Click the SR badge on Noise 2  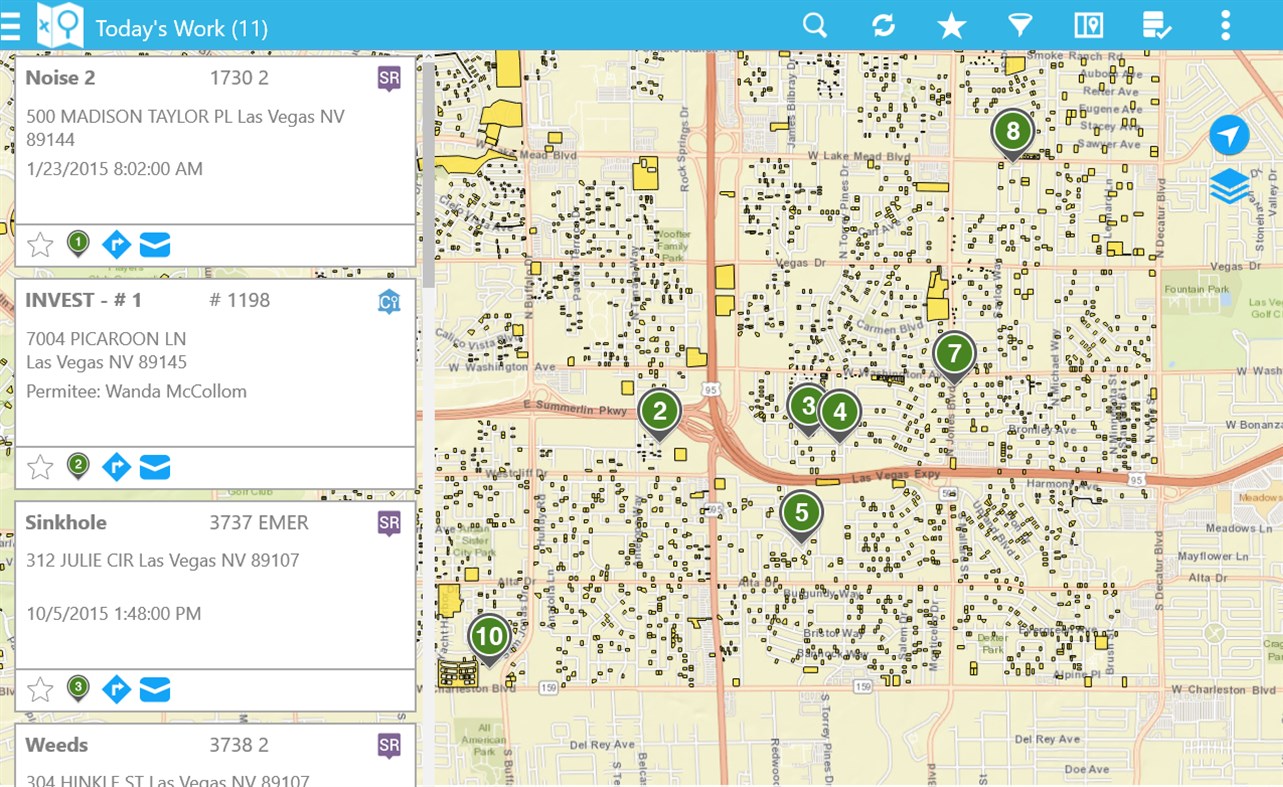click(389, 78)
